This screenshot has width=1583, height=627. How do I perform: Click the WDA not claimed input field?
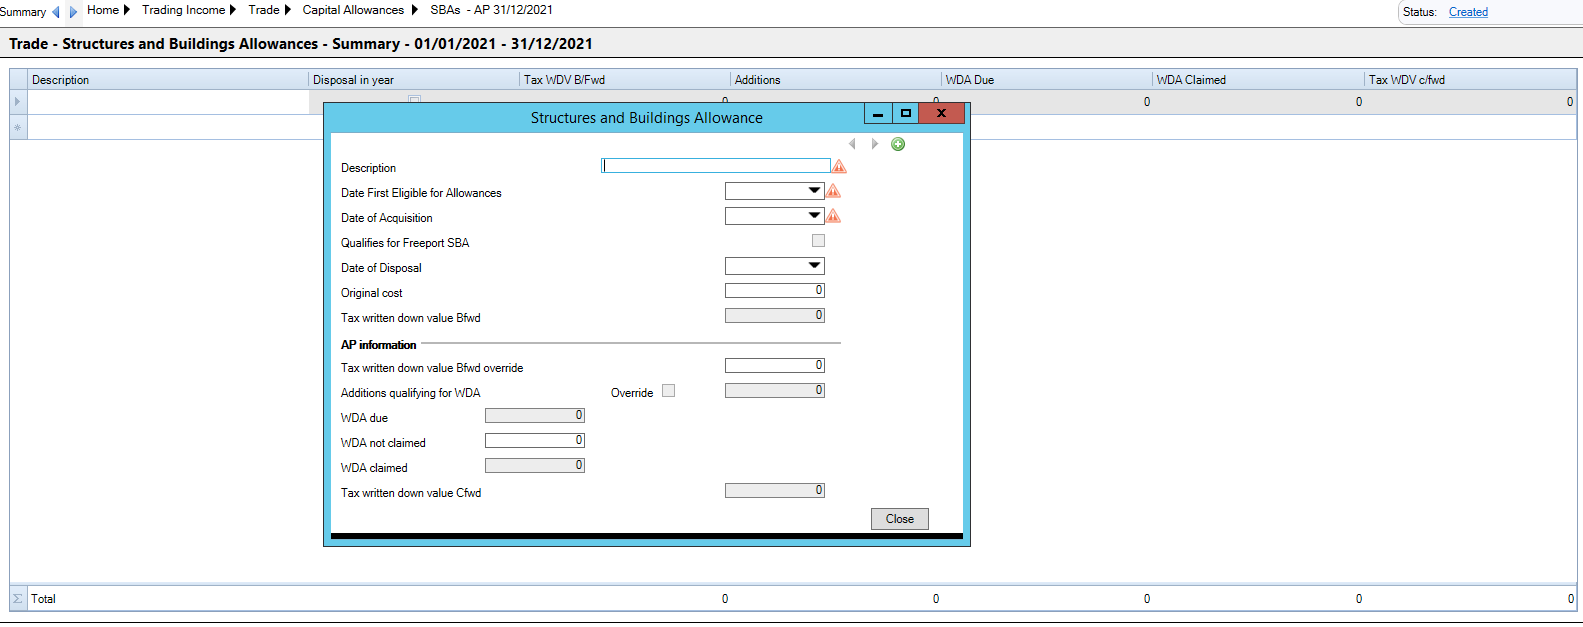point(535,441)
